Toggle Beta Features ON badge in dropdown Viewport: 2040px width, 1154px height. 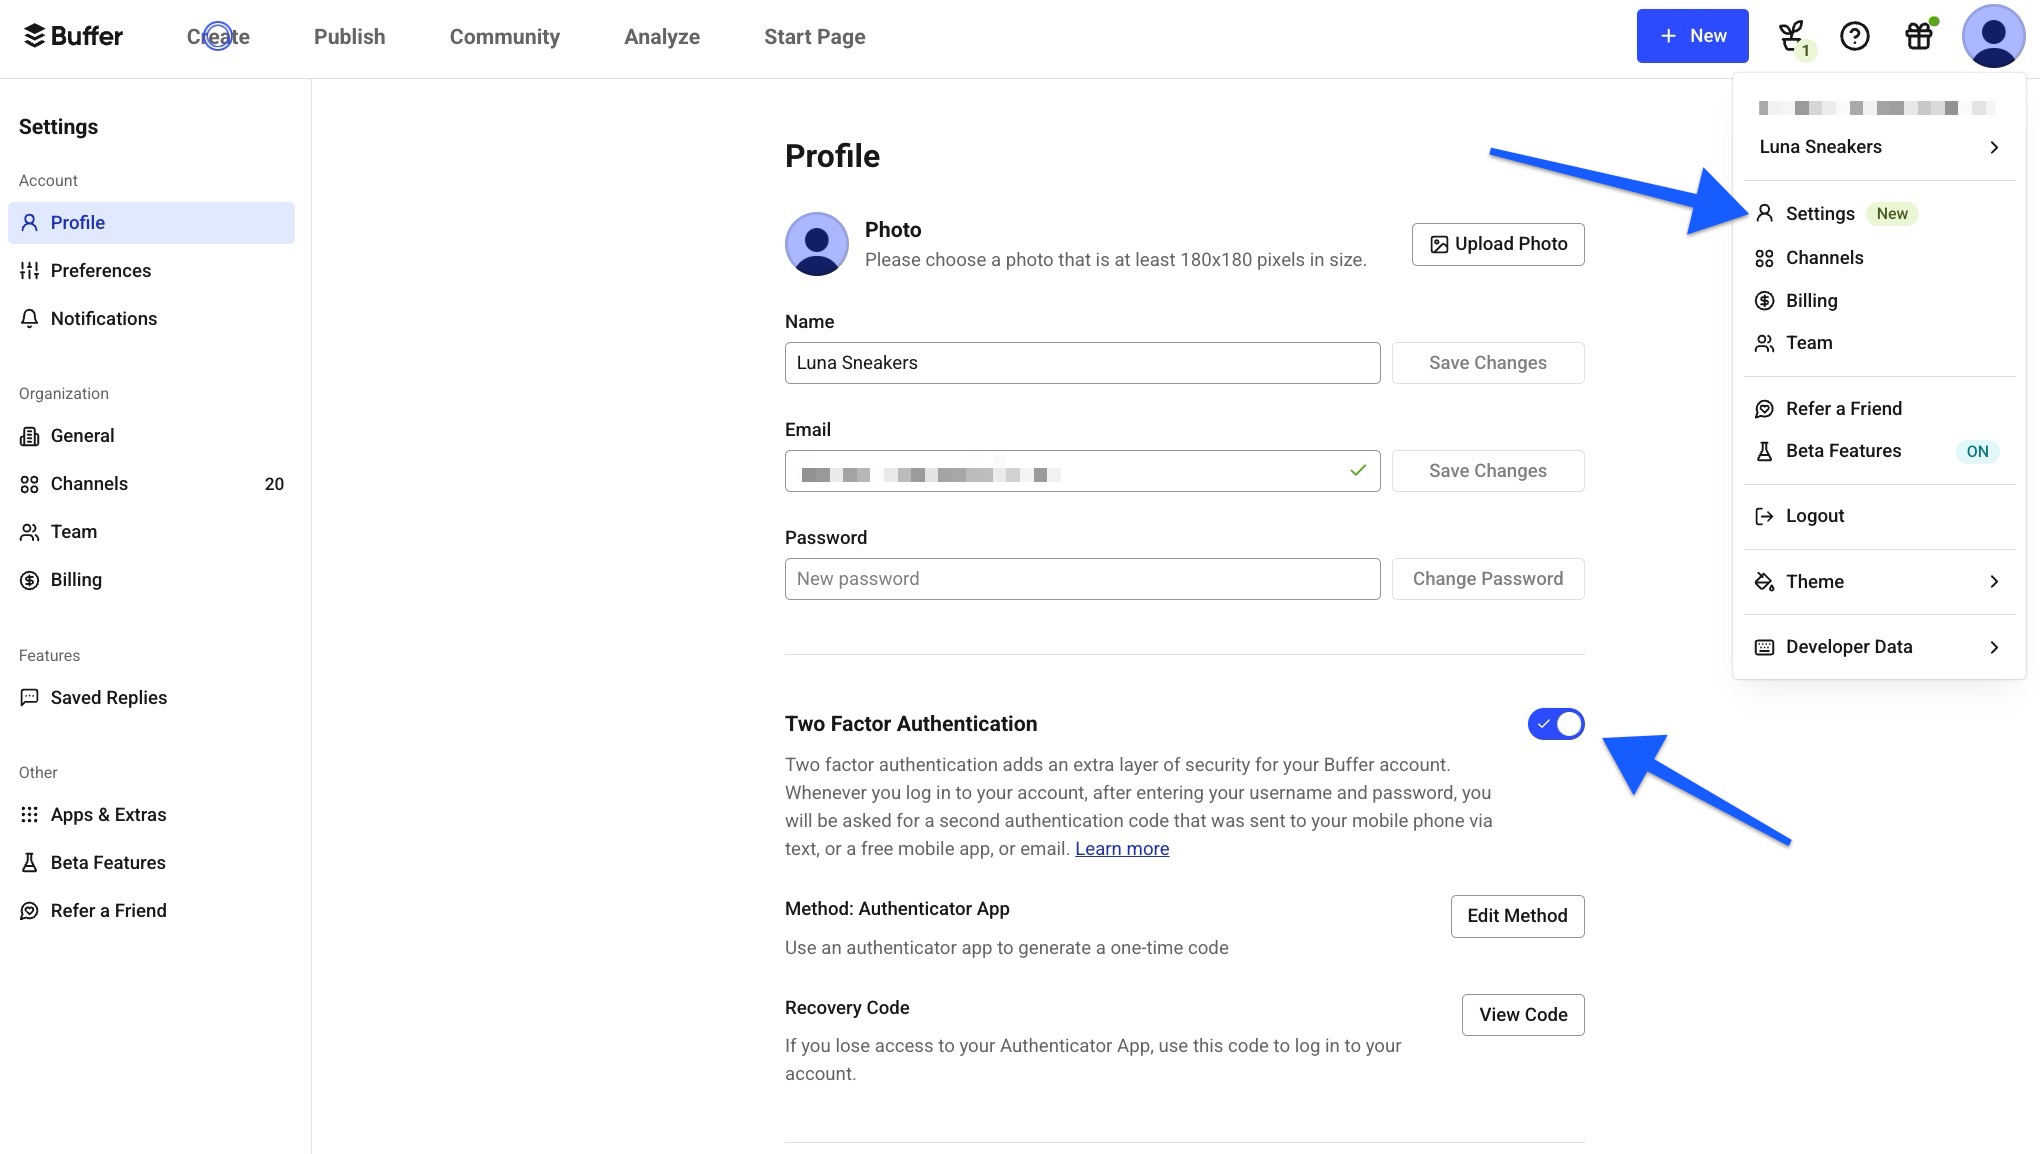tap(1976, 451)
